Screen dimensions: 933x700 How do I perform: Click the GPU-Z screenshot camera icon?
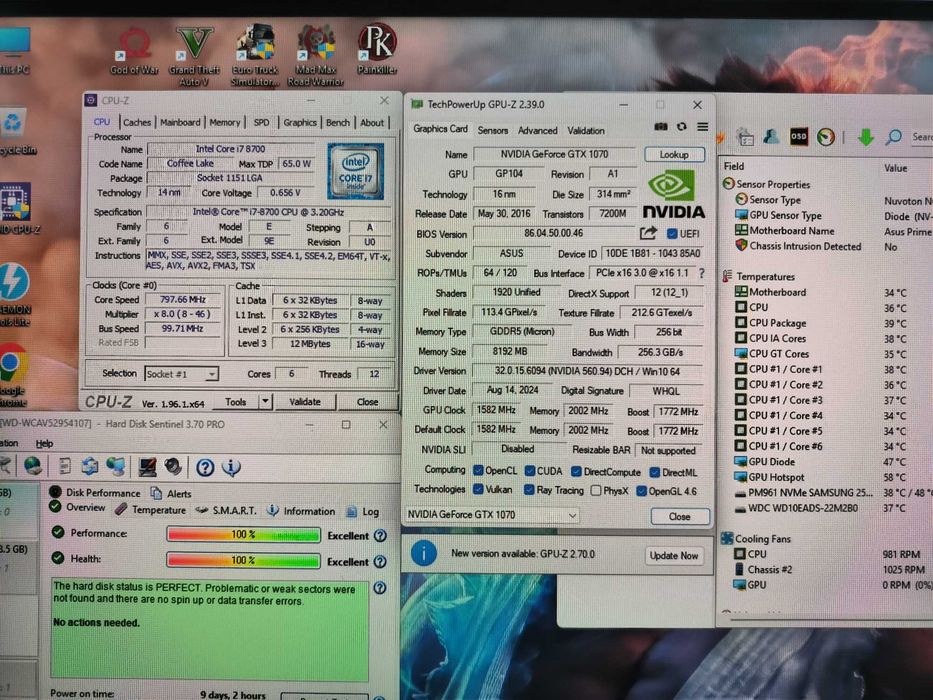(661, 126)
